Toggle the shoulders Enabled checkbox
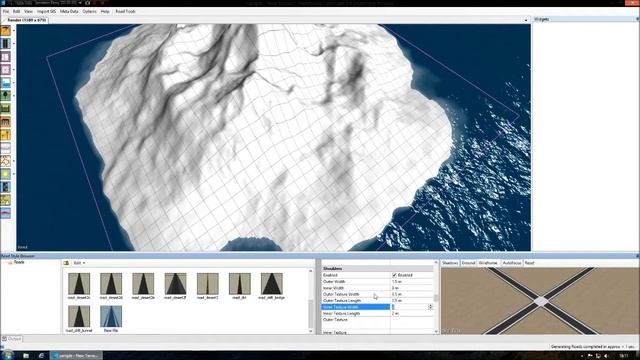The width and height of the screenshot is (640, 360). 395,275
